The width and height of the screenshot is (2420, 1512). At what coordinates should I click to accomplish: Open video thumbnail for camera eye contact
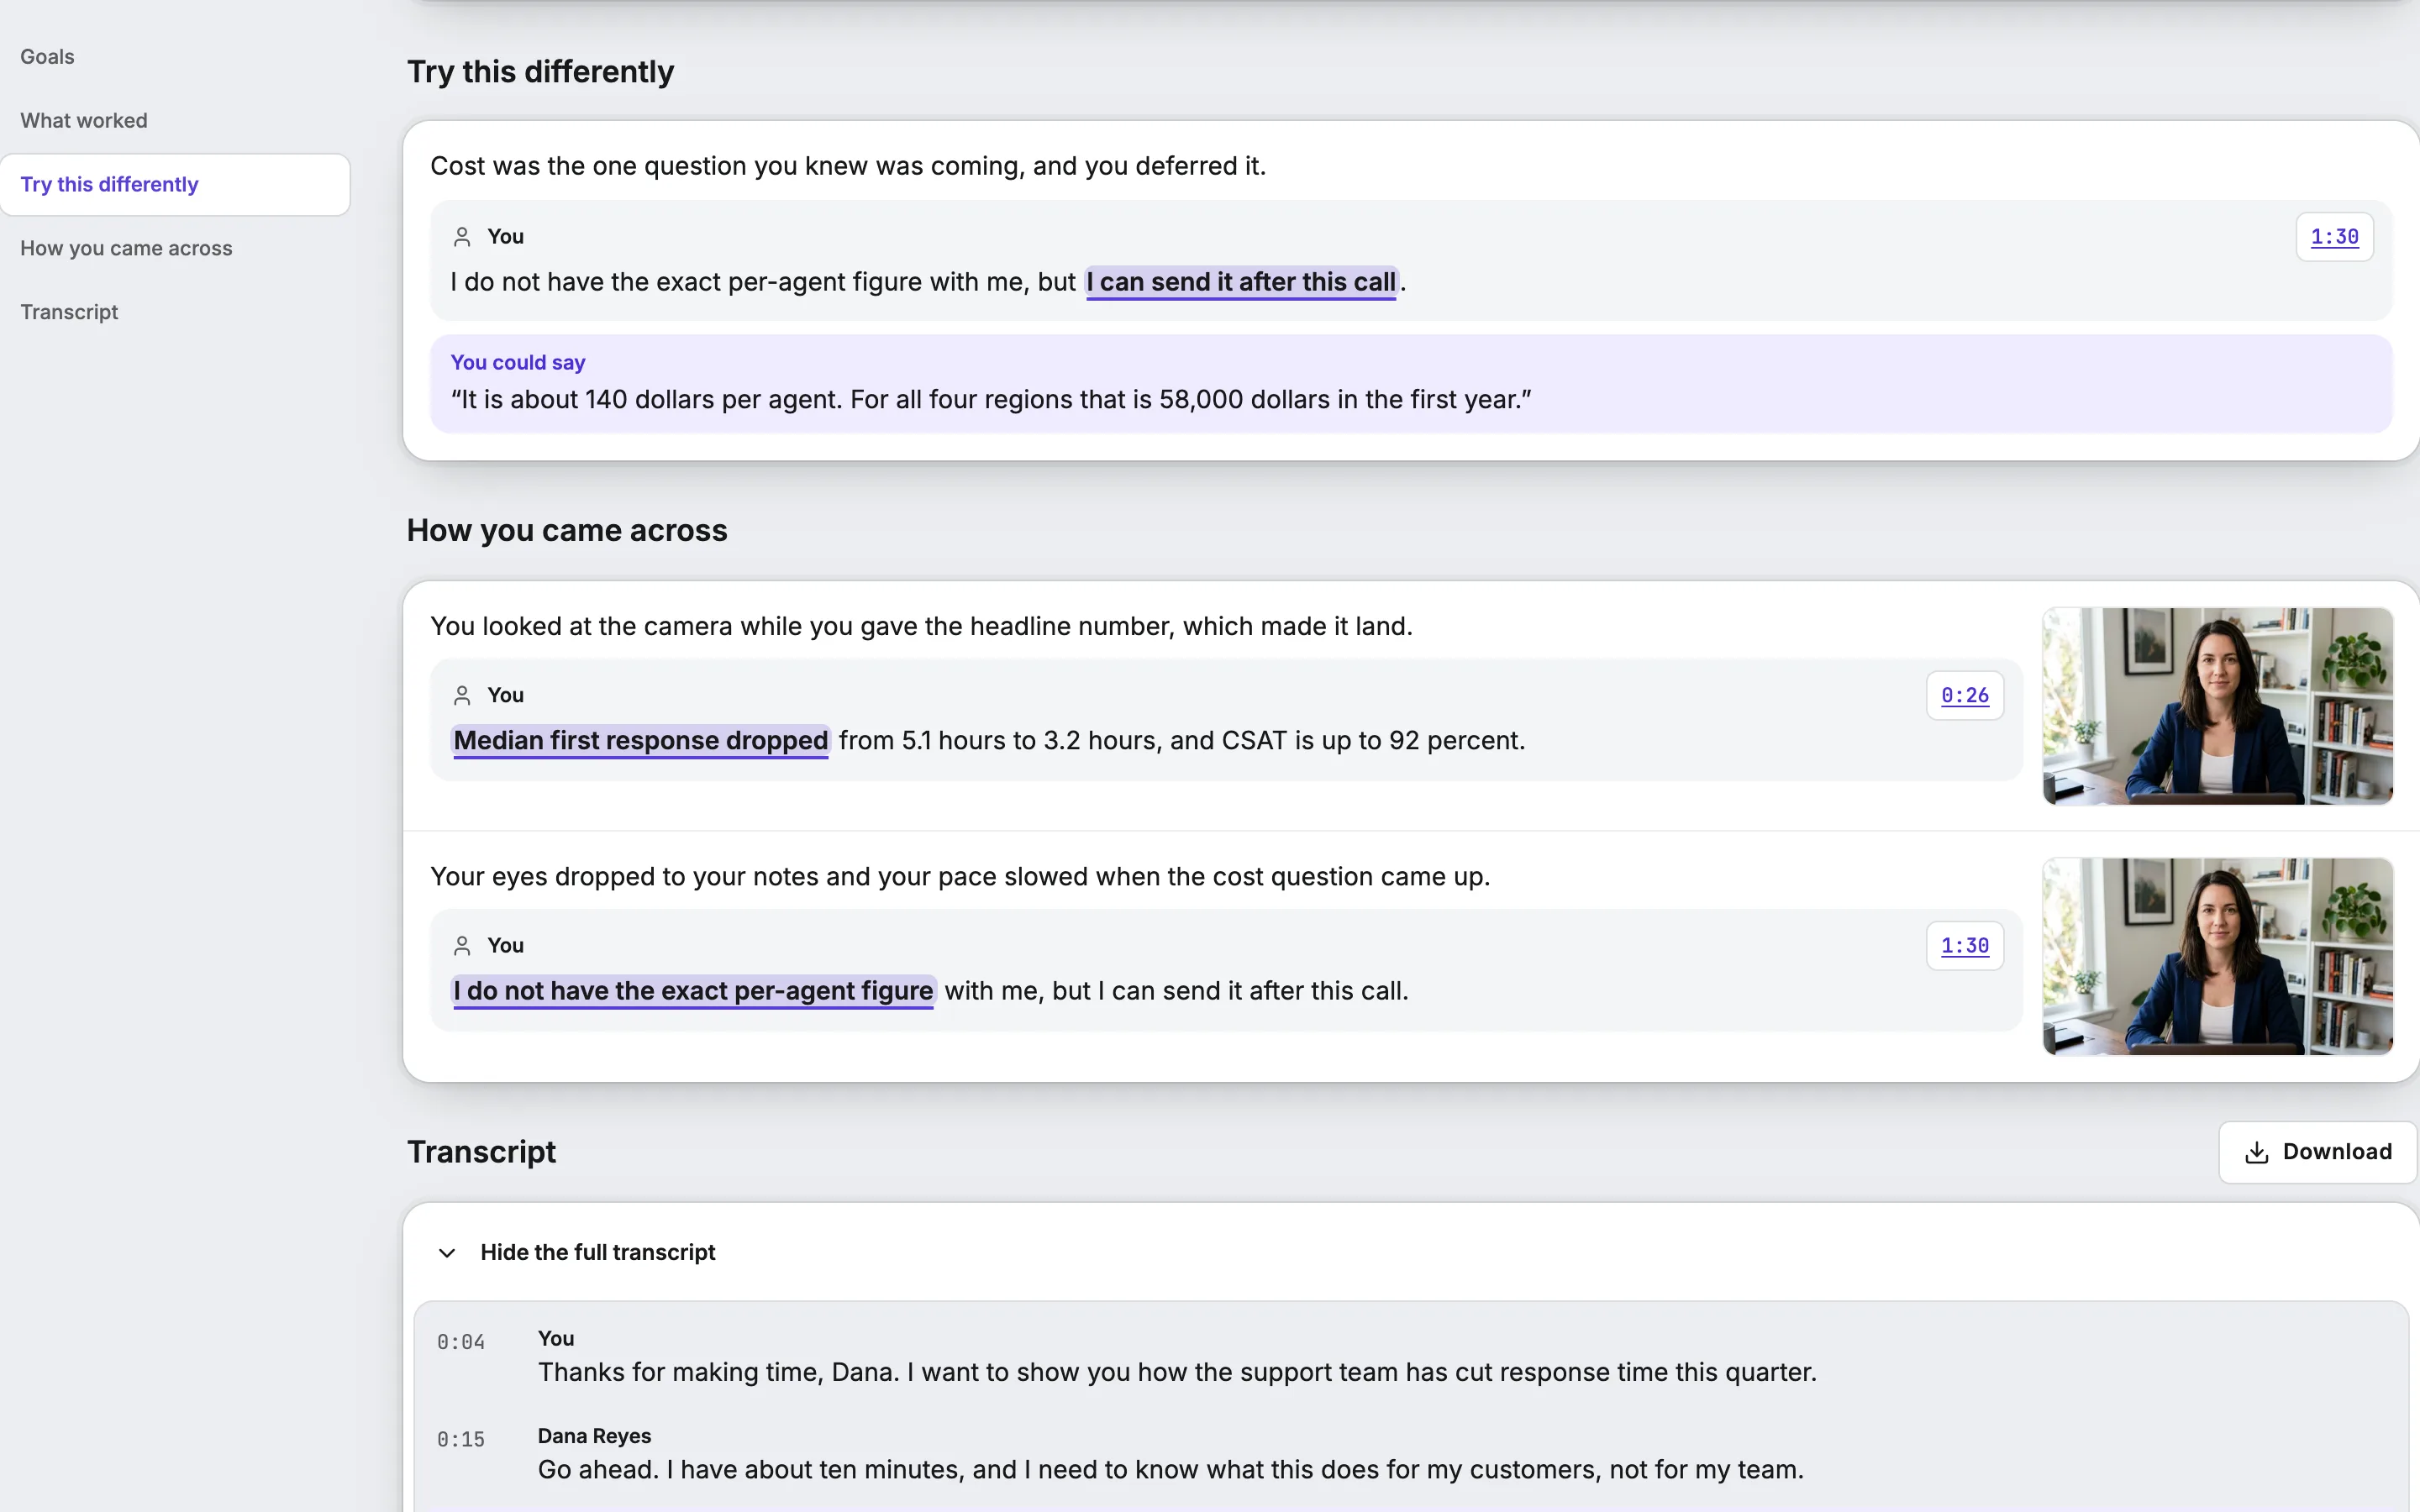click(x=2217, y=706)
